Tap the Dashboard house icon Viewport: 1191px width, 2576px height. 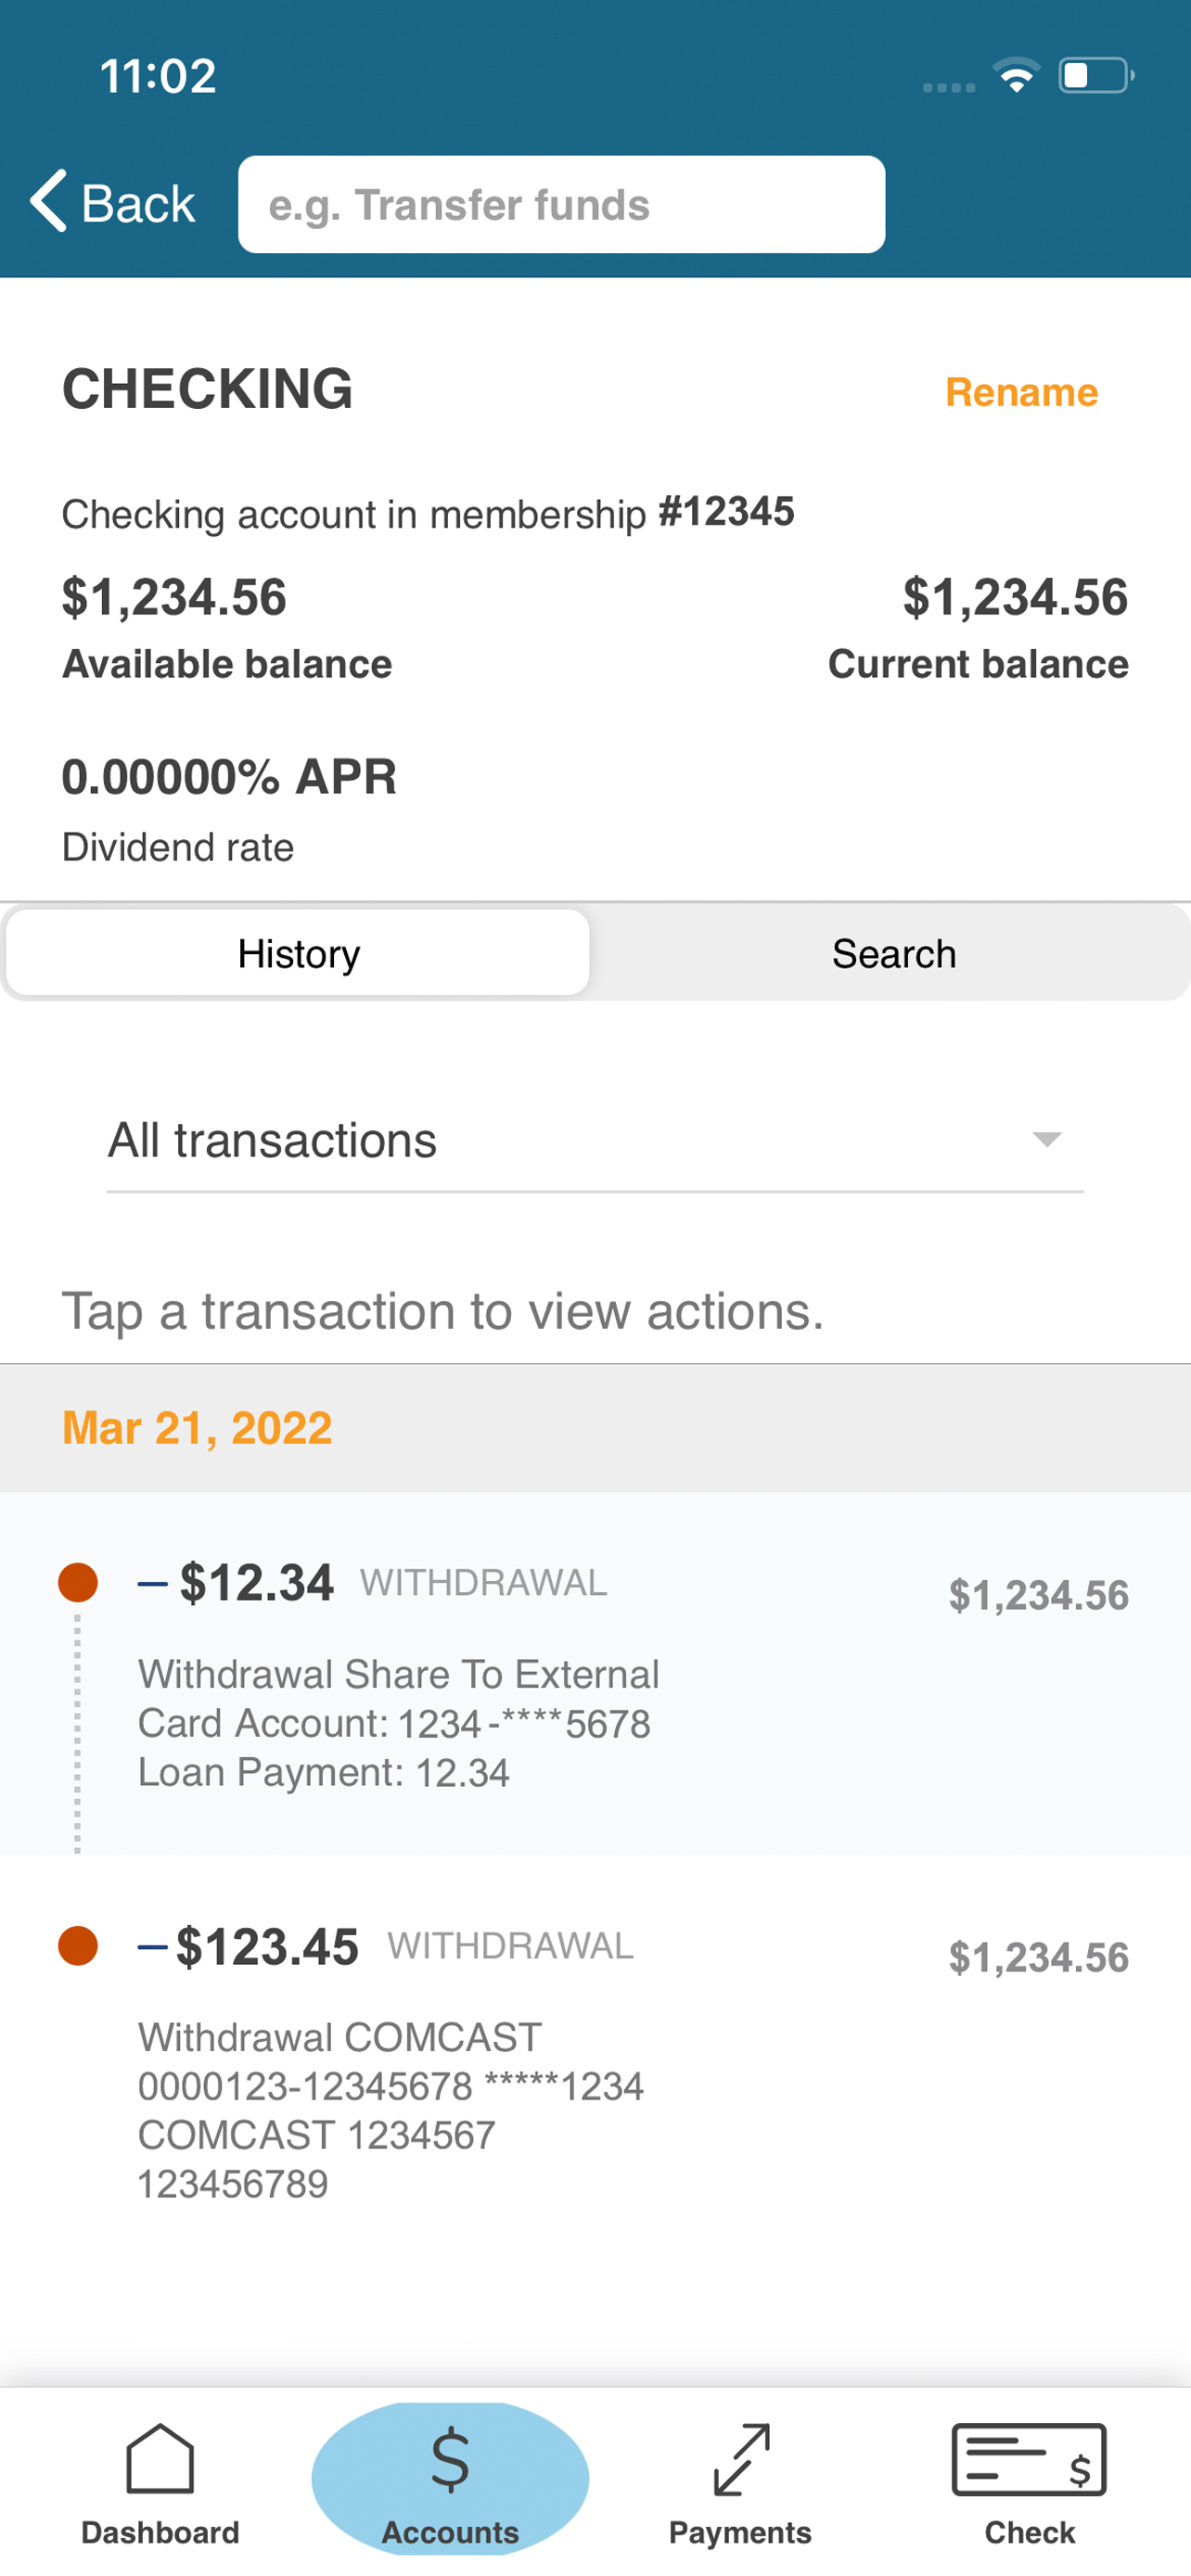(160, 2459)
